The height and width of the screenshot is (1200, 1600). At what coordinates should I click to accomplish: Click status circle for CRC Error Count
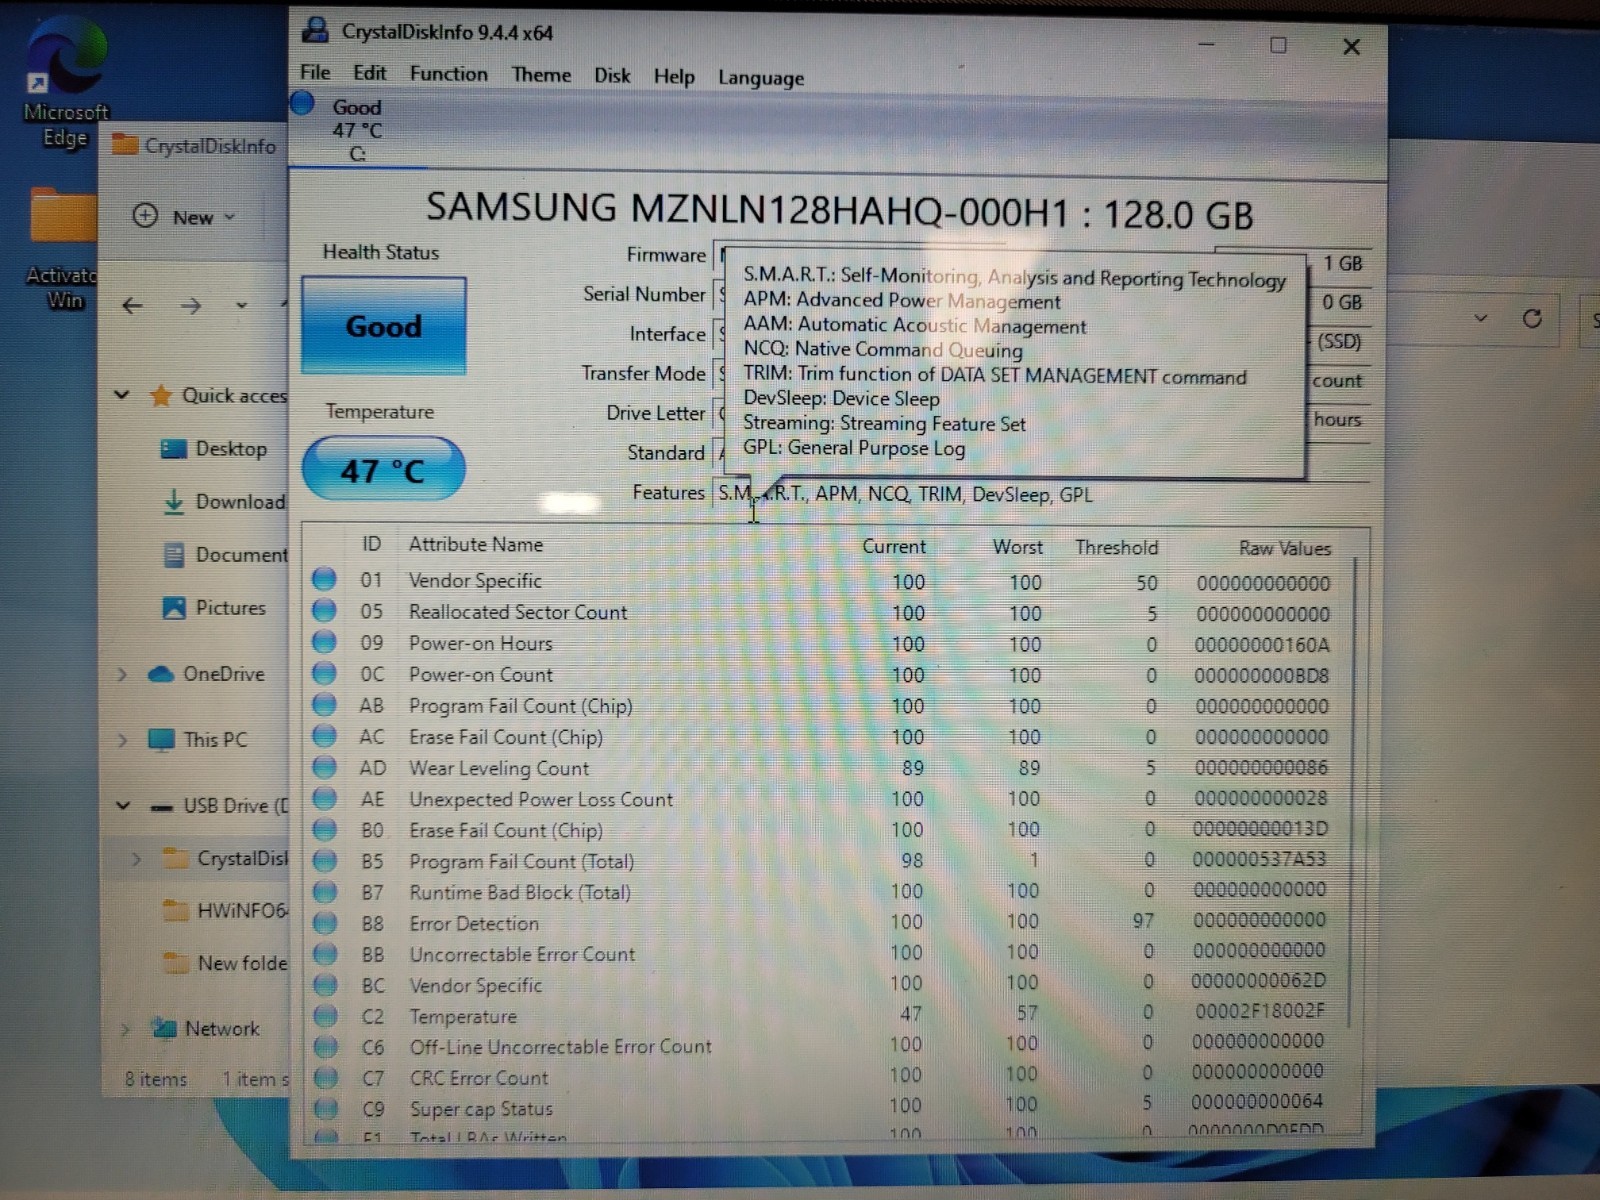tap(325, 1077)
